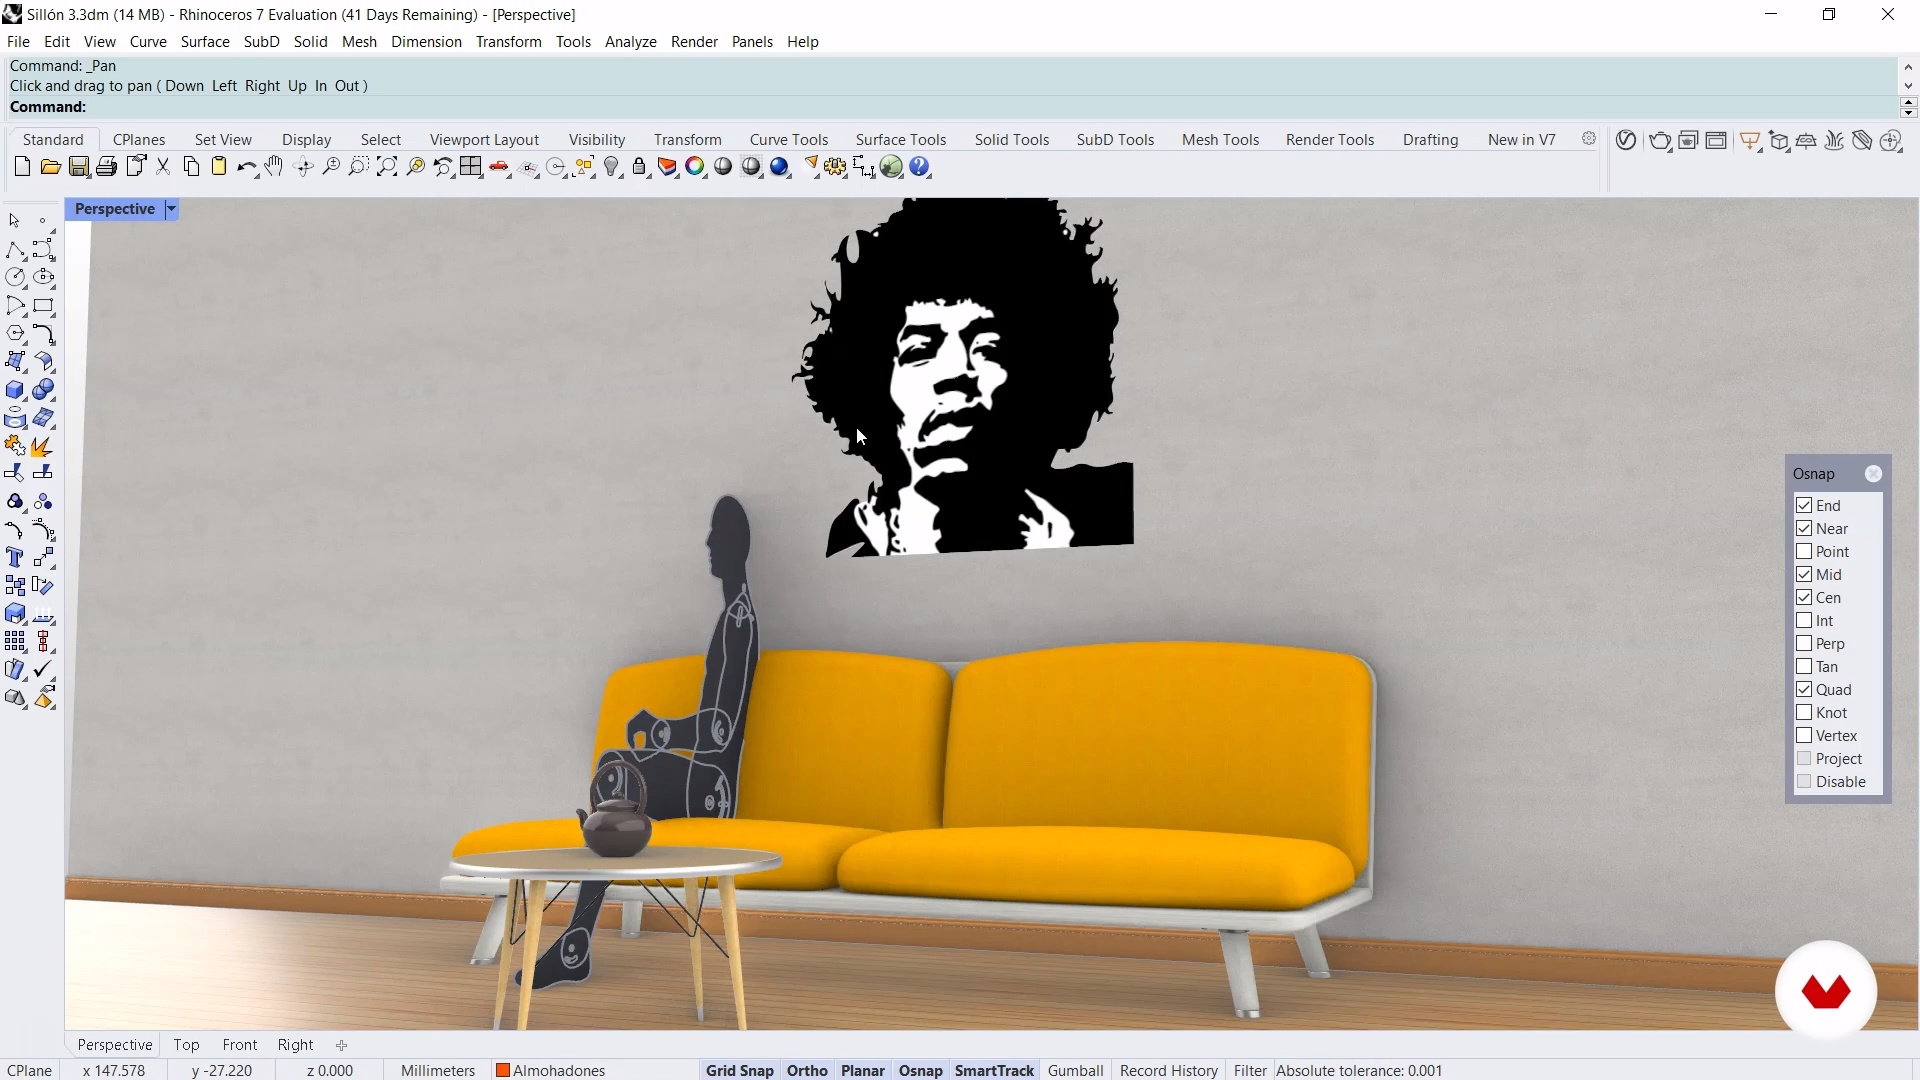Click the padlock Lock objects icon
Viewport: 1920px width, 1080px height.
click(639, 167)
